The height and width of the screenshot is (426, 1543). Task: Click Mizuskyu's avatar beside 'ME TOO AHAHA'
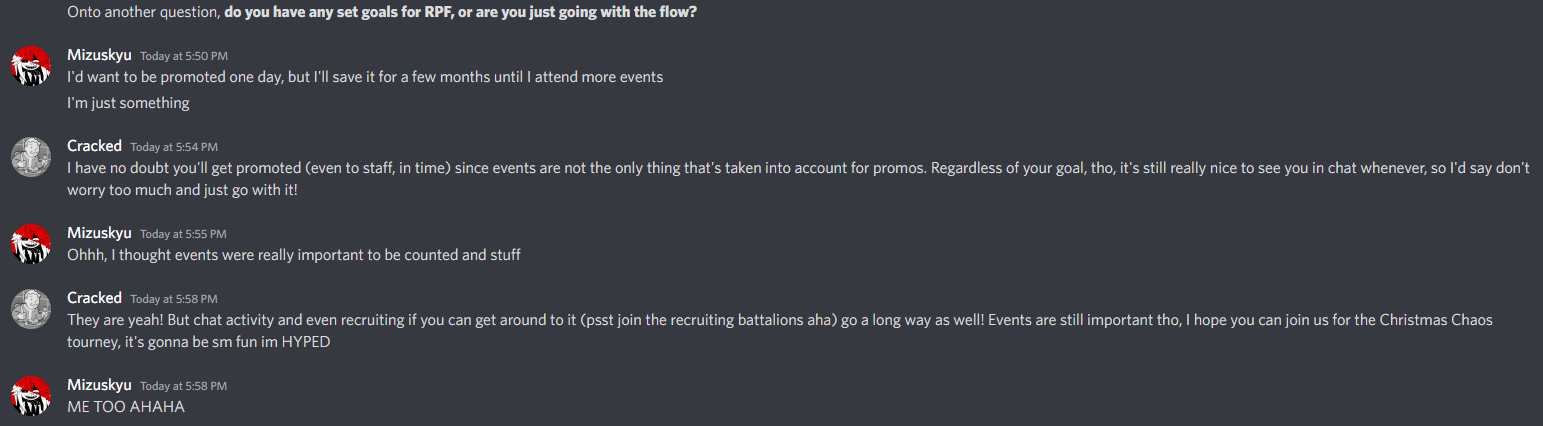coord(31,396)
